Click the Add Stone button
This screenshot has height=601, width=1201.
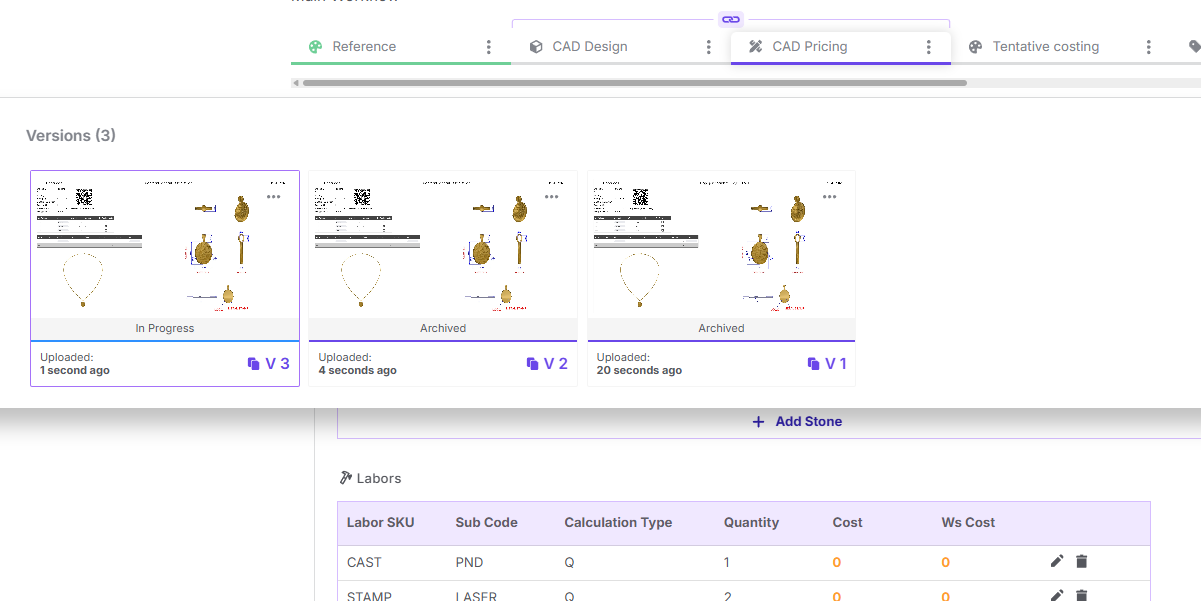click(x=797, y=422)
